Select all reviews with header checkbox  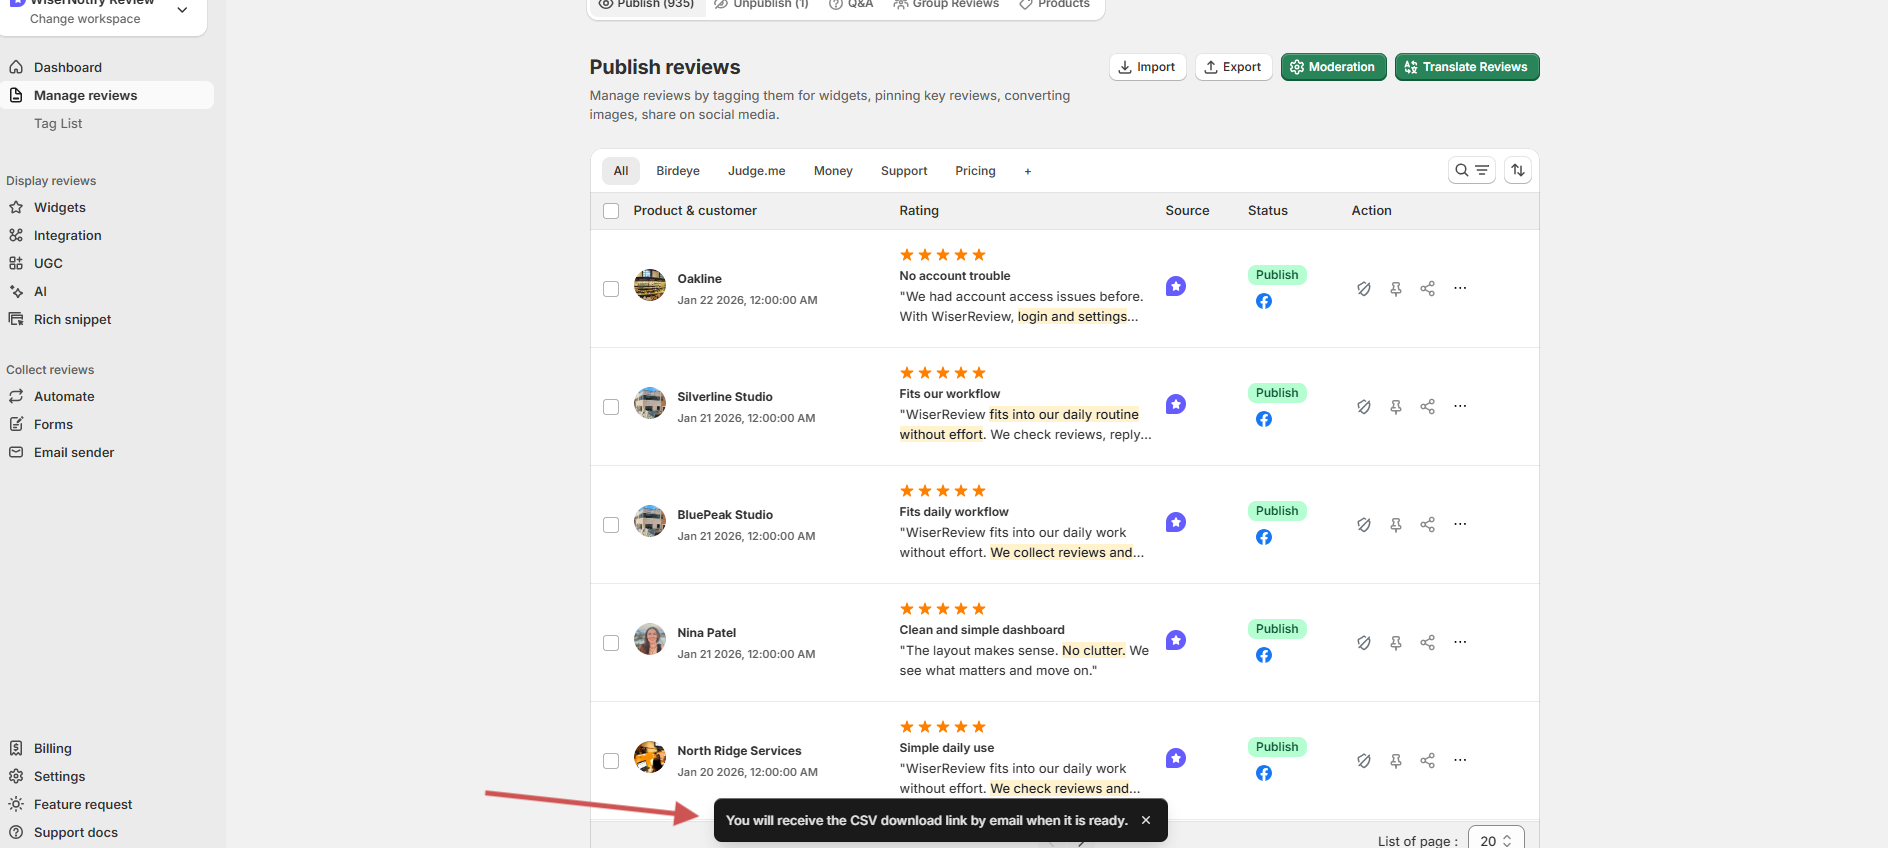tap(611, 211)
